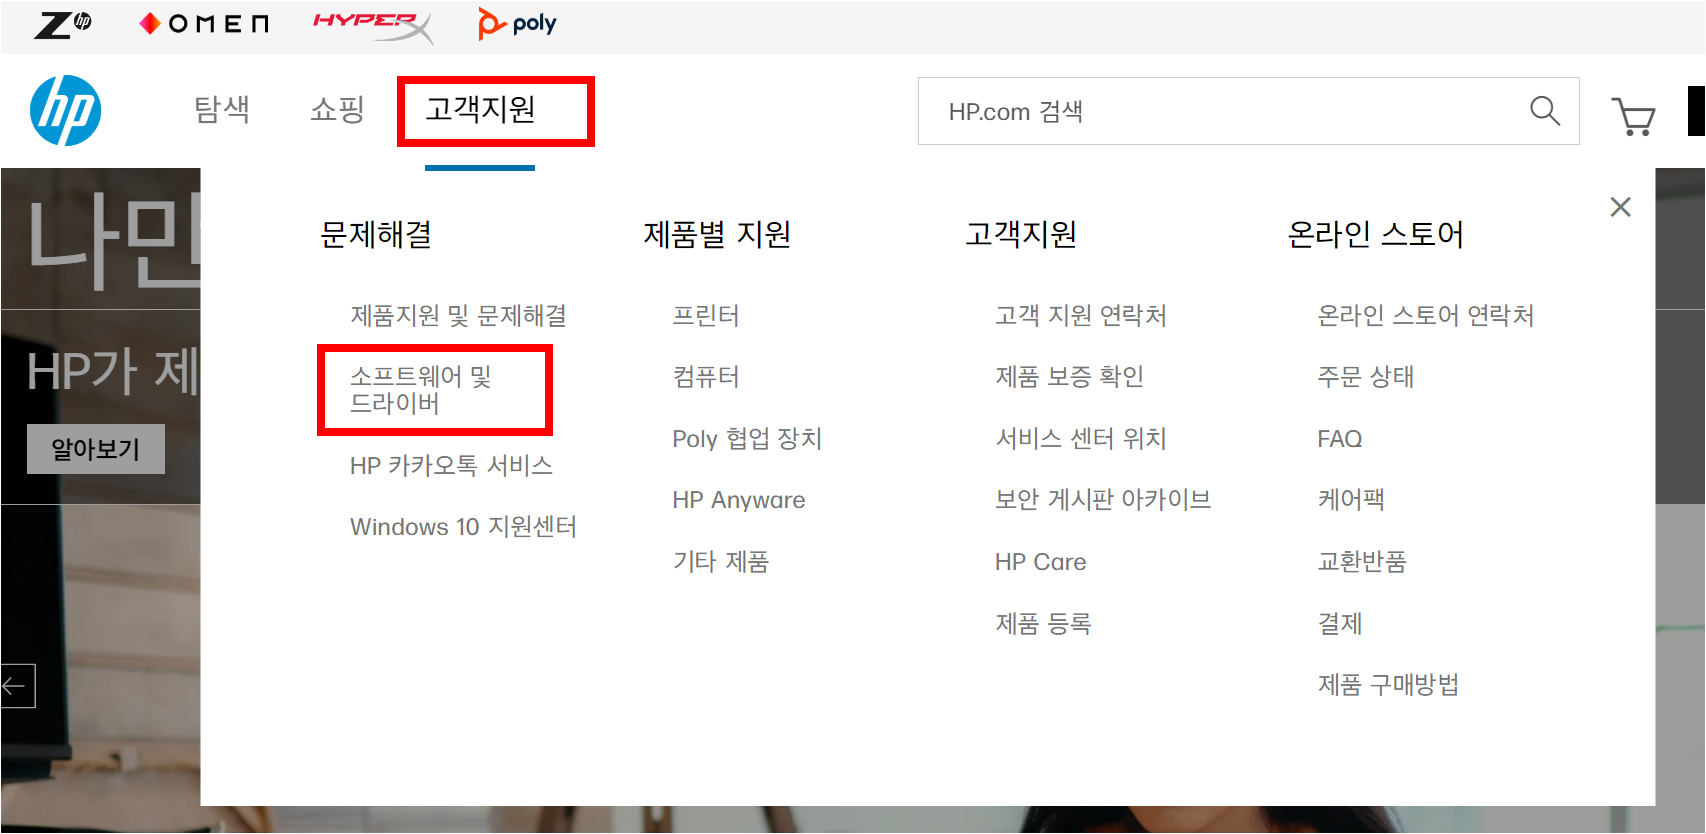
Task: Open the shopping cart icon
Action: click(x=1633, y=116)
